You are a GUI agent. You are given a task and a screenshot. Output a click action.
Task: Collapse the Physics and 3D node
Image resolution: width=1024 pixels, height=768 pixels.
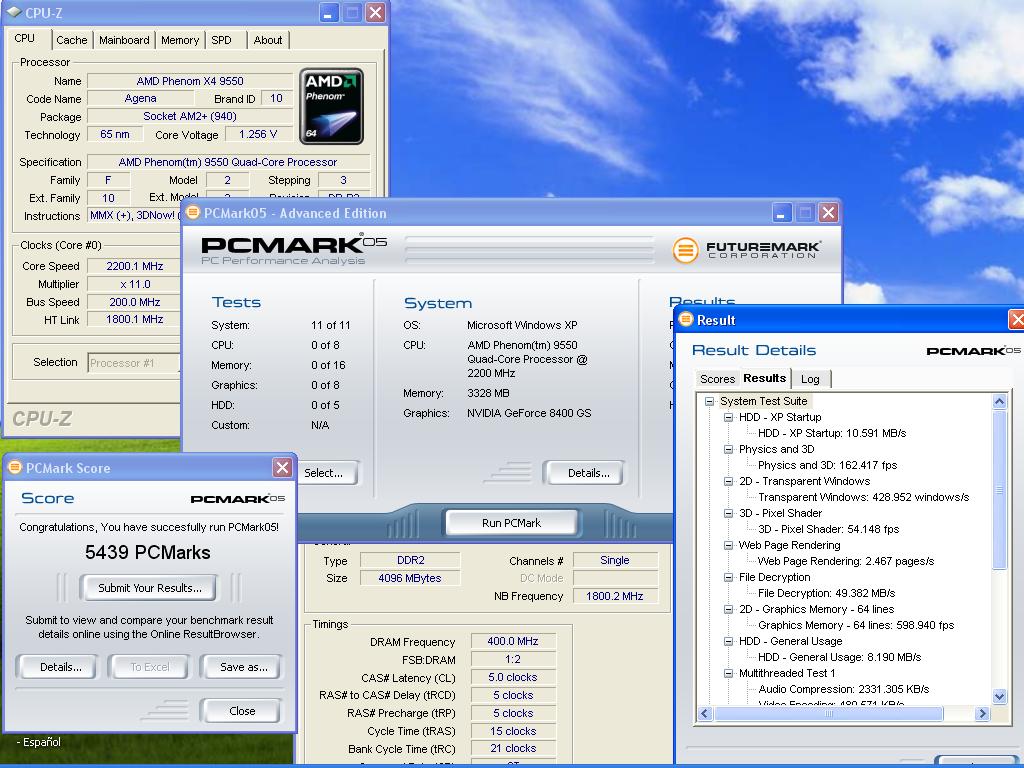[728, 449]
